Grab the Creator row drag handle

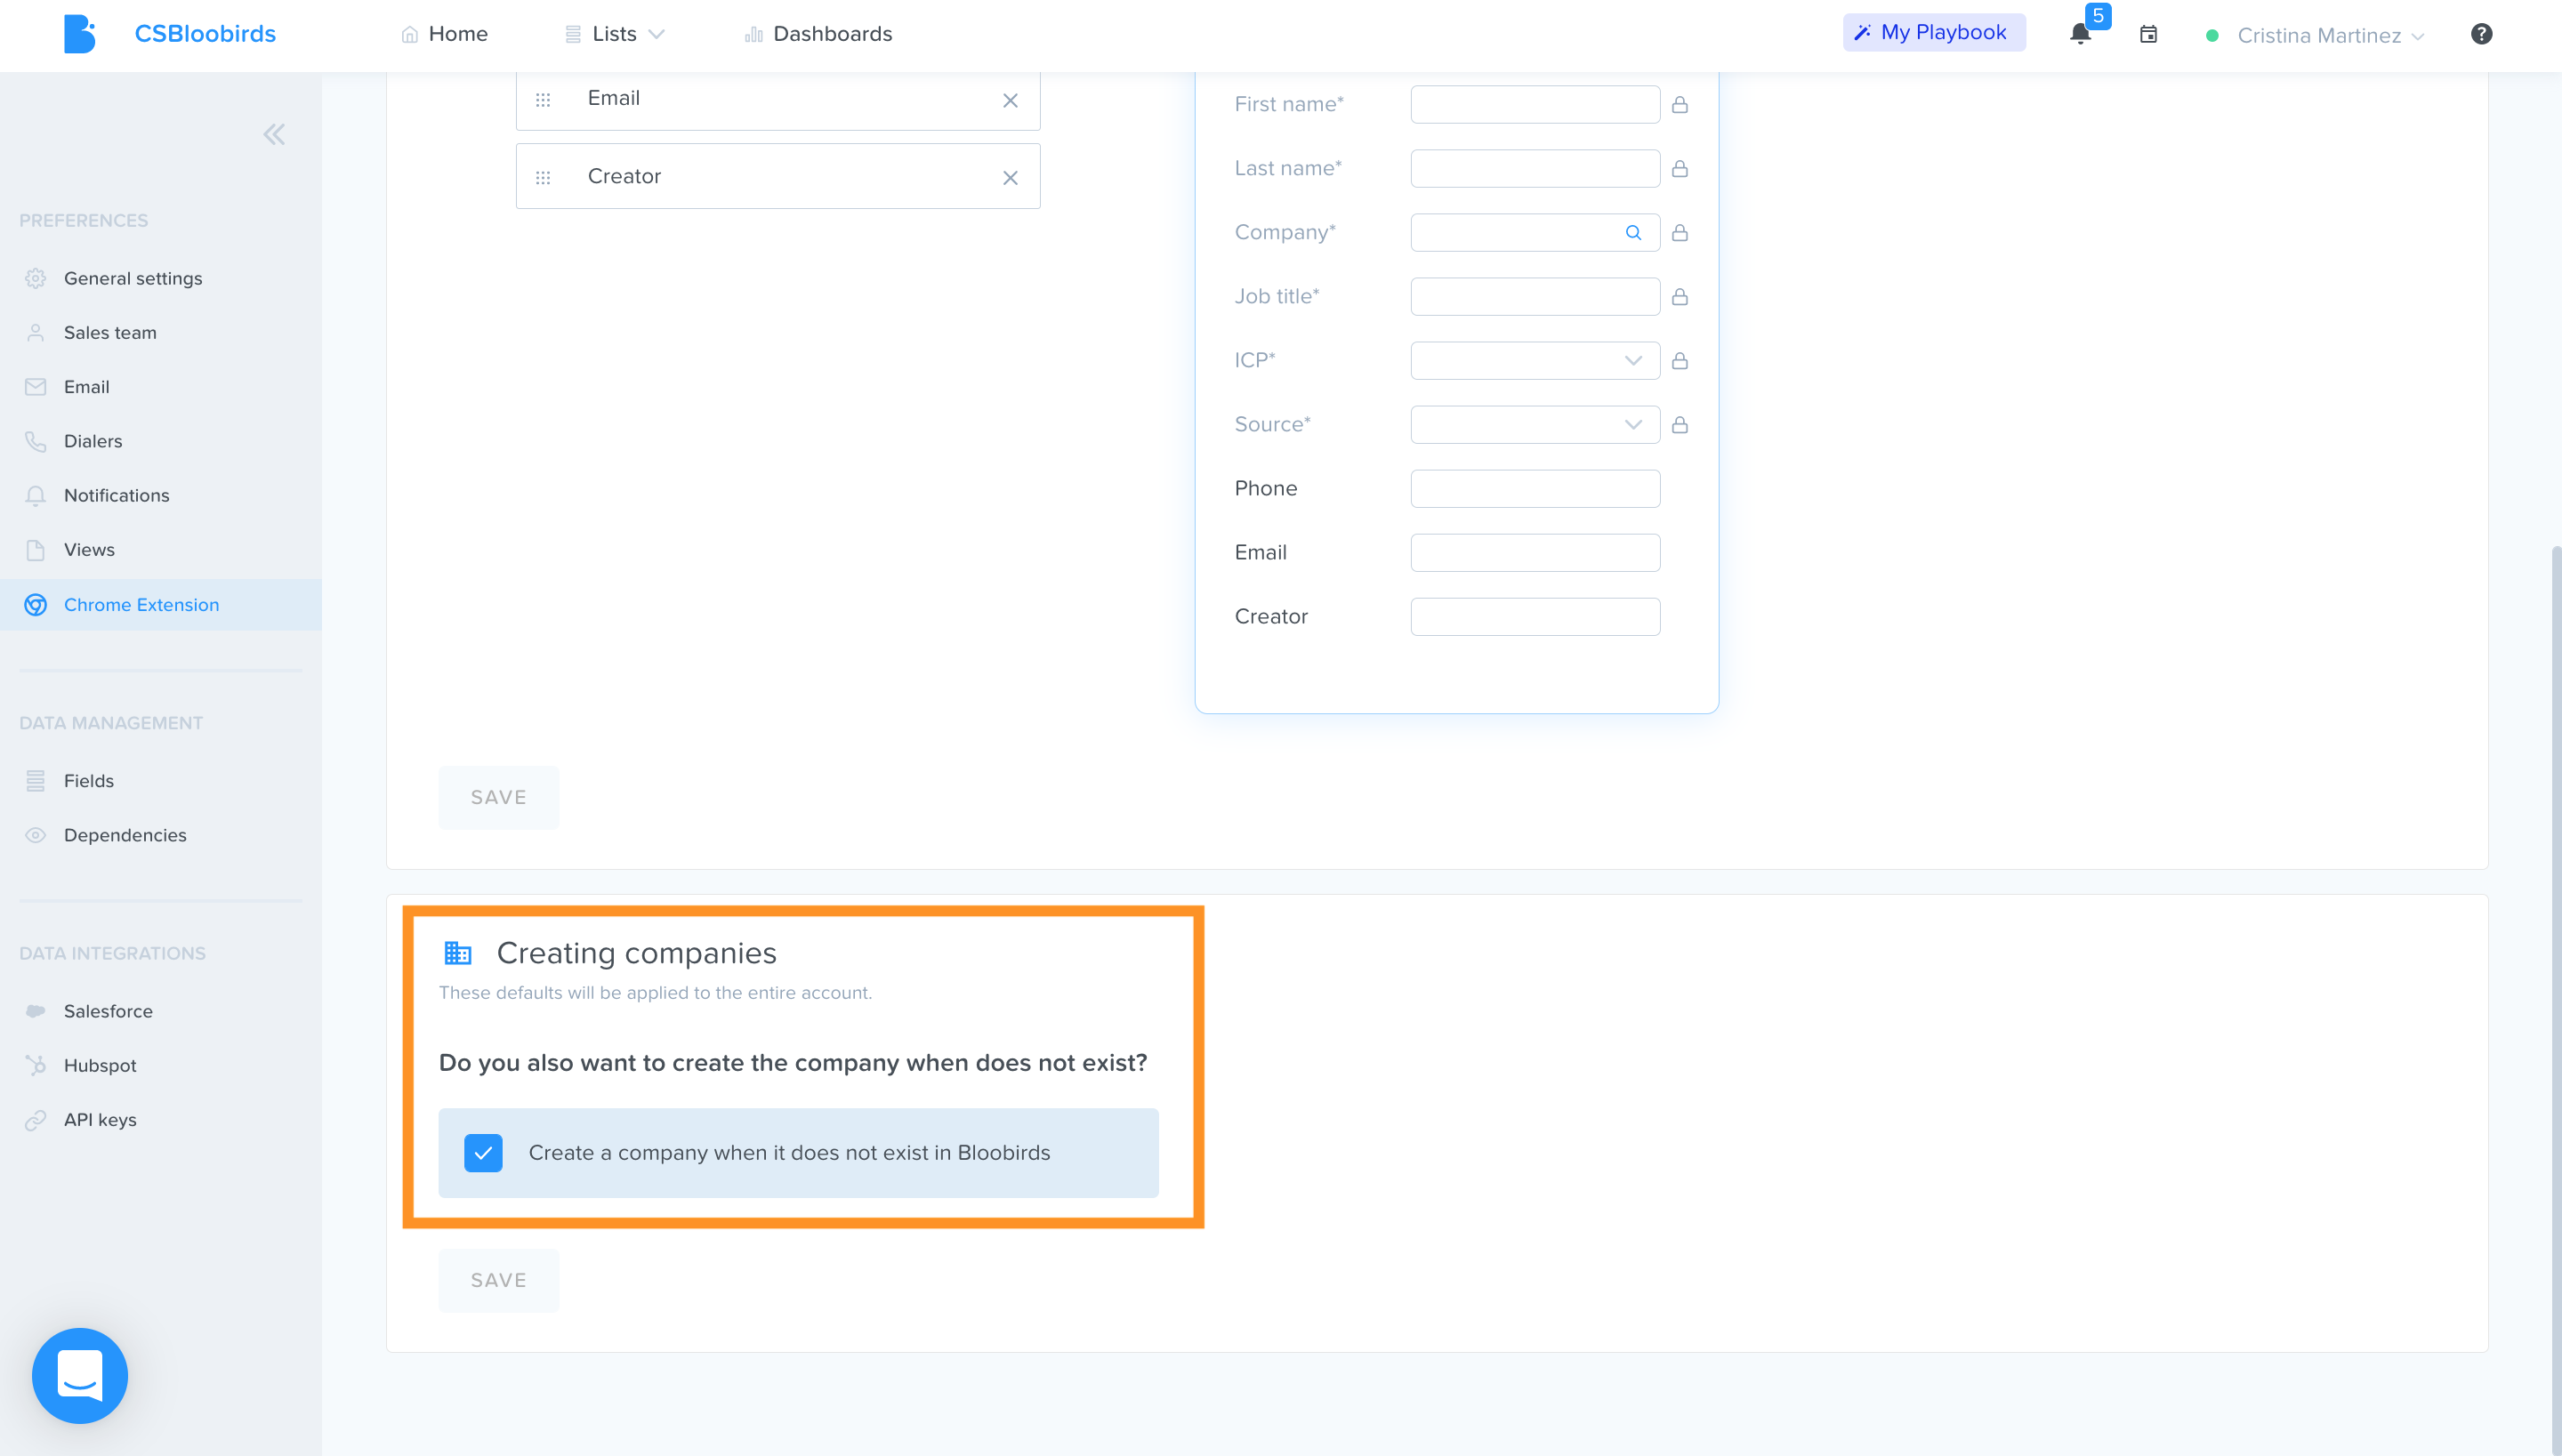(x=543, y=178)
